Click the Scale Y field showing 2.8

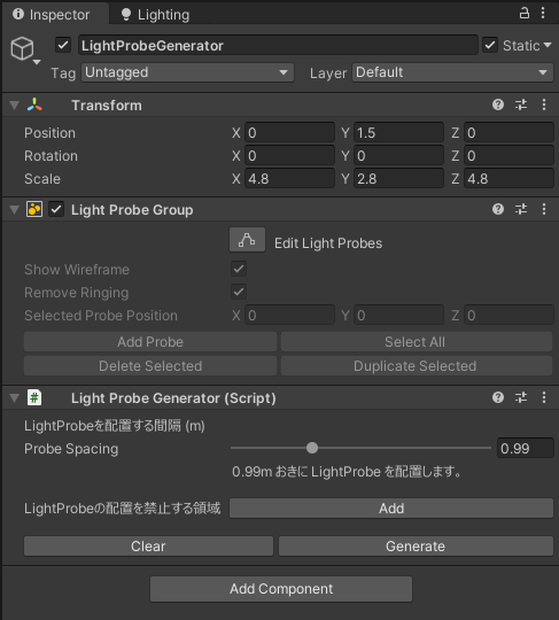[x=398, y=179]
